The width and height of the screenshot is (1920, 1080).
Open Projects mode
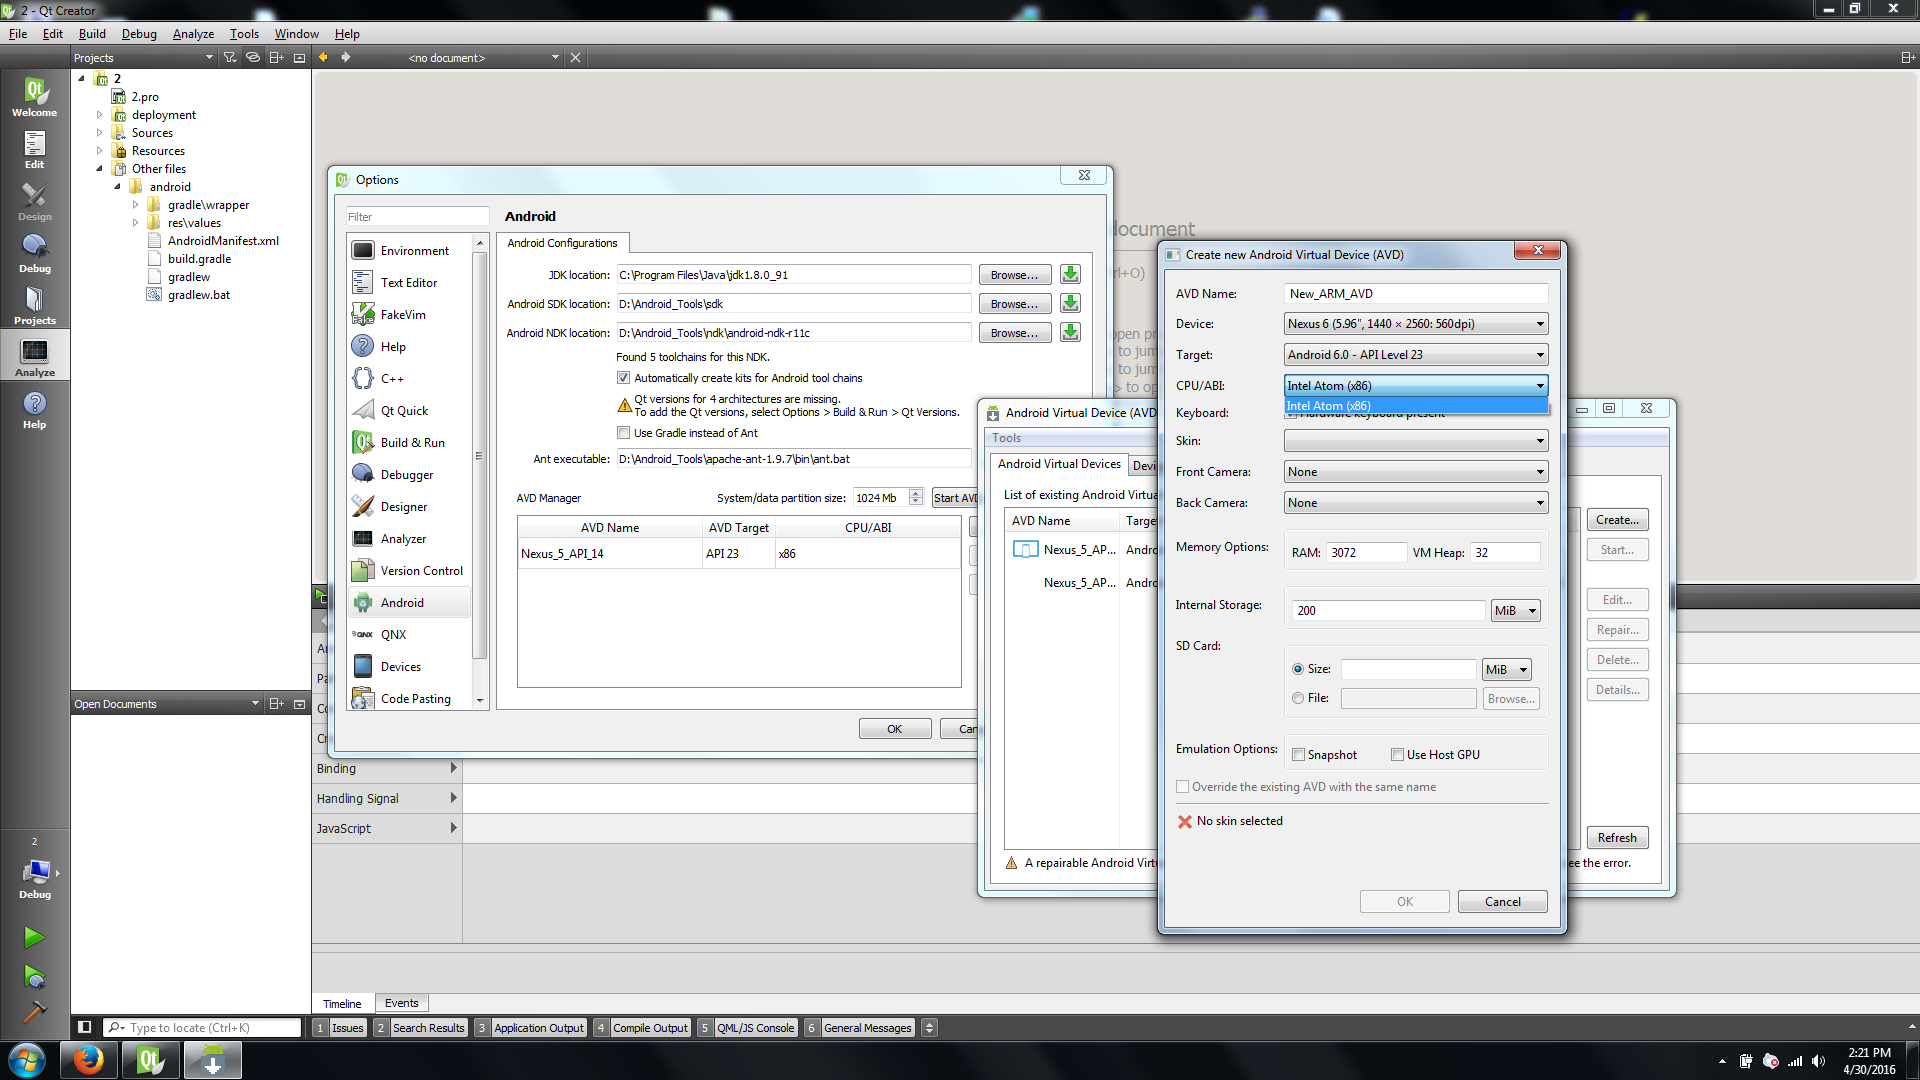pos(35,306)
